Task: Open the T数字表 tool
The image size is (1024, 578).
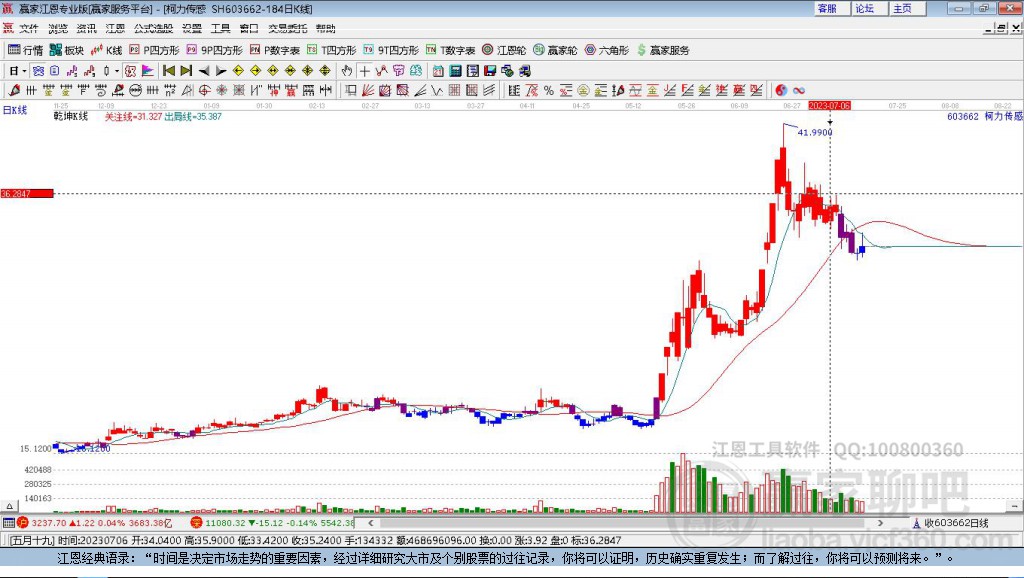Action: [x=451, y=50]
